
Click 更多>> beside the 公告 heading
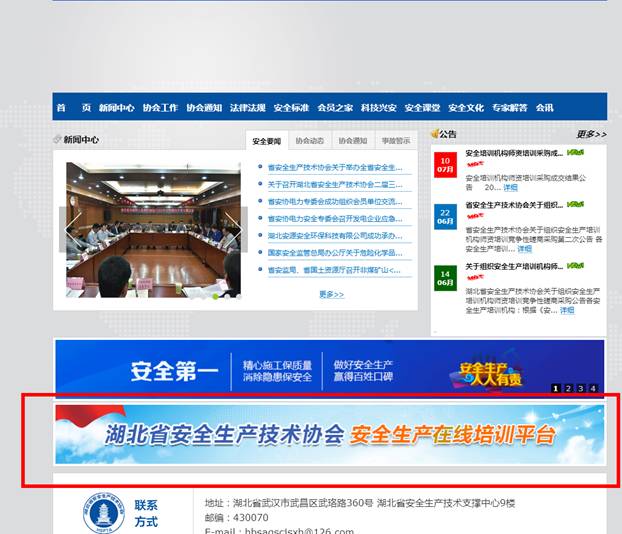pyautogui.click(x=591, y=134)
